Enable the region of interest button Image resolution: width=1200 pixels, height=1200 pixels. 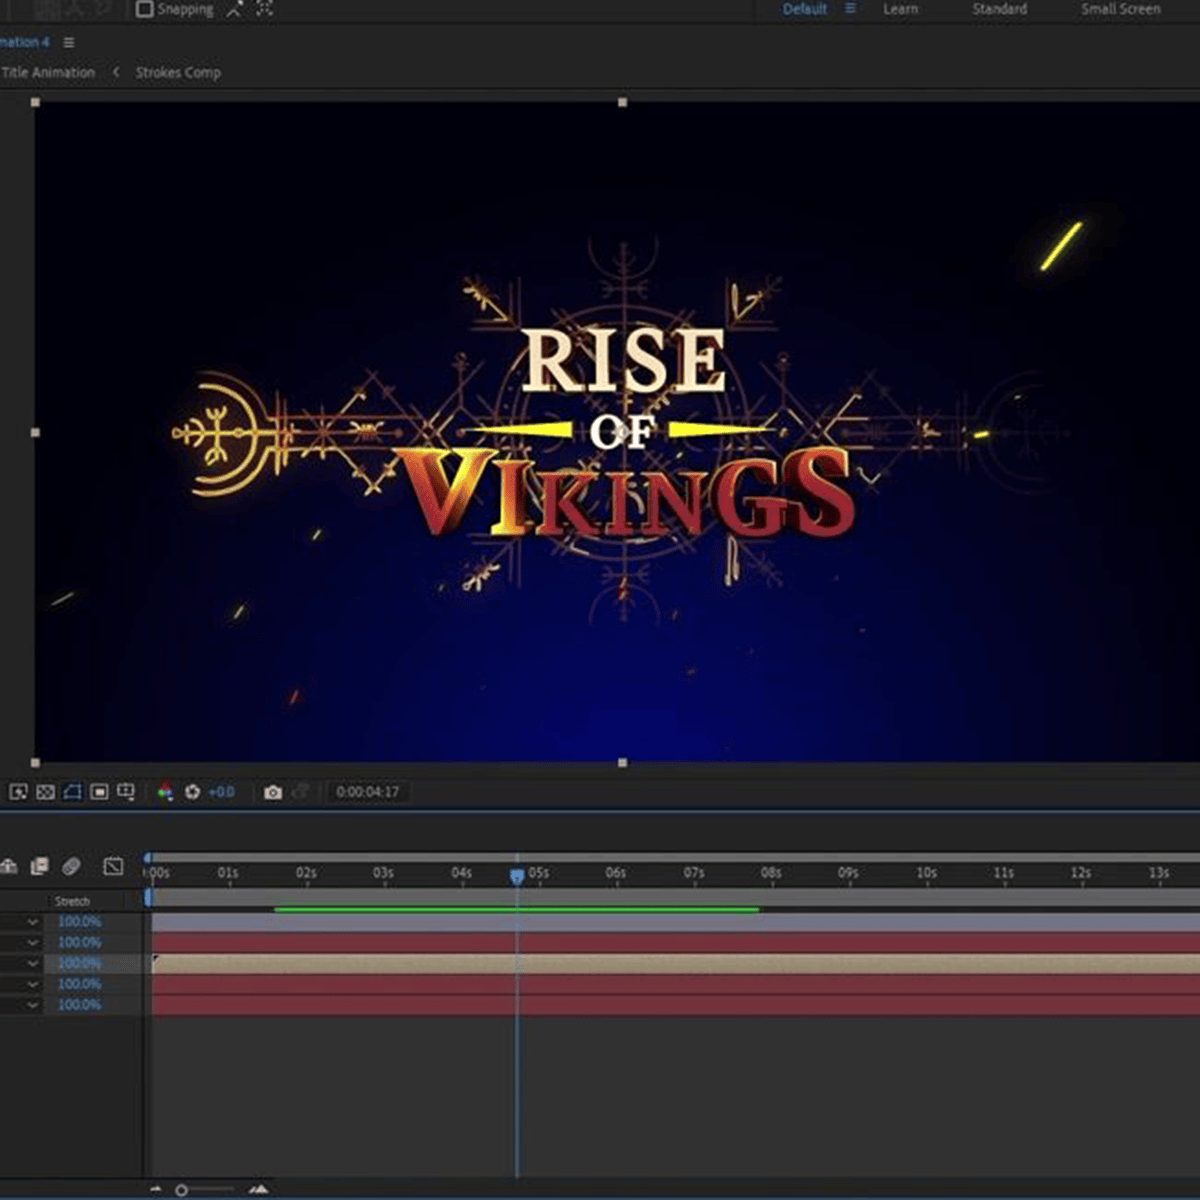[x=99, y=792]
